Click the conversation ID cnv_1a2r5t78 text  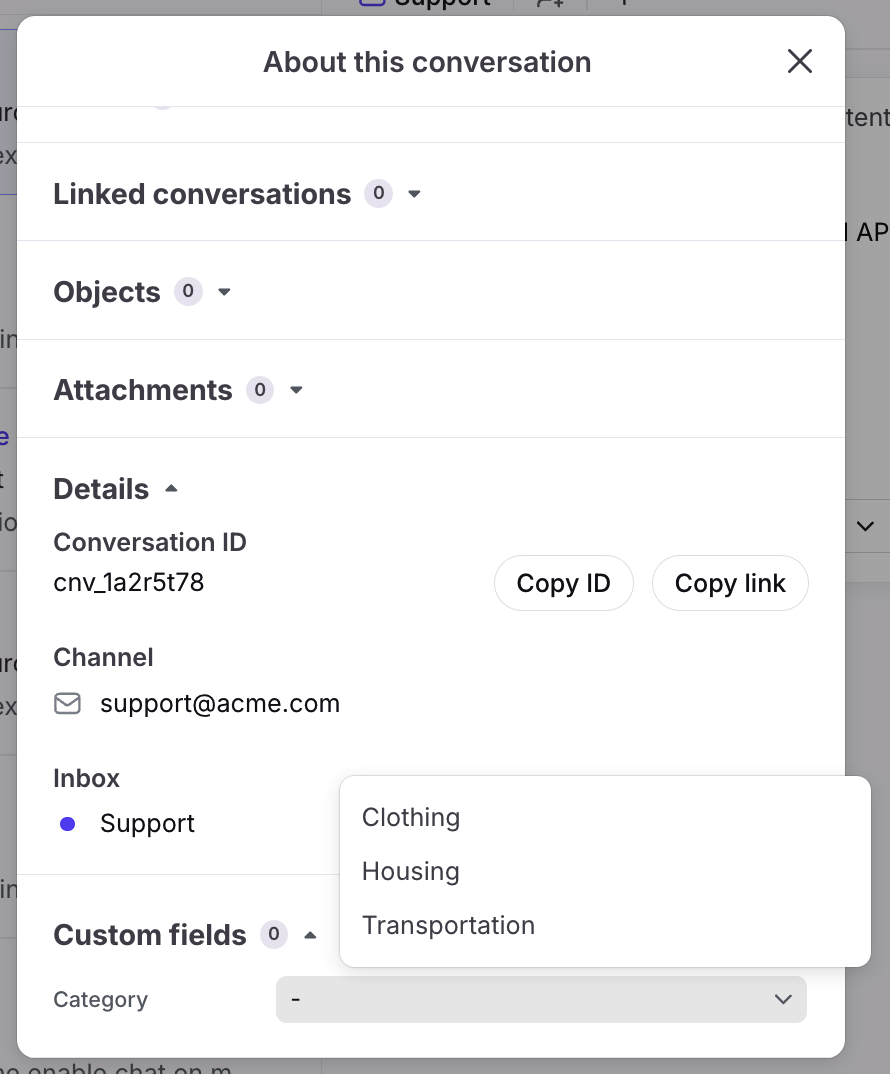click(x=129, y=583)
